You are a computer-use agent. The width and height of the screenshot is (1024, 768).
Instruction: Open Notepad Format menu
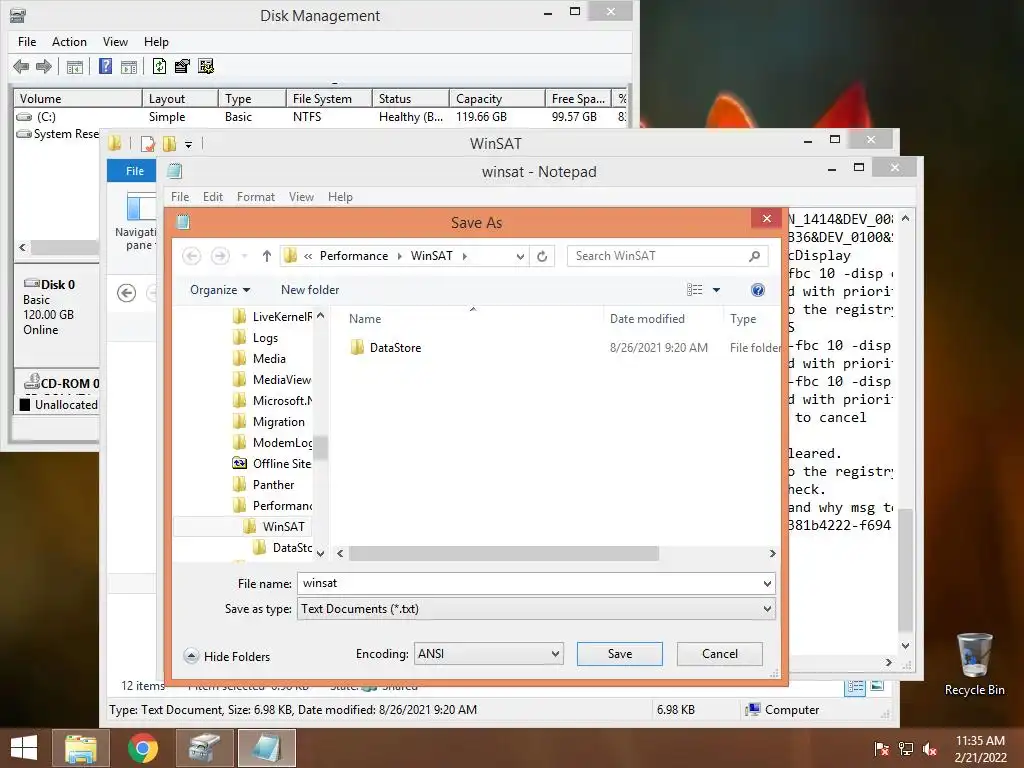255,197
